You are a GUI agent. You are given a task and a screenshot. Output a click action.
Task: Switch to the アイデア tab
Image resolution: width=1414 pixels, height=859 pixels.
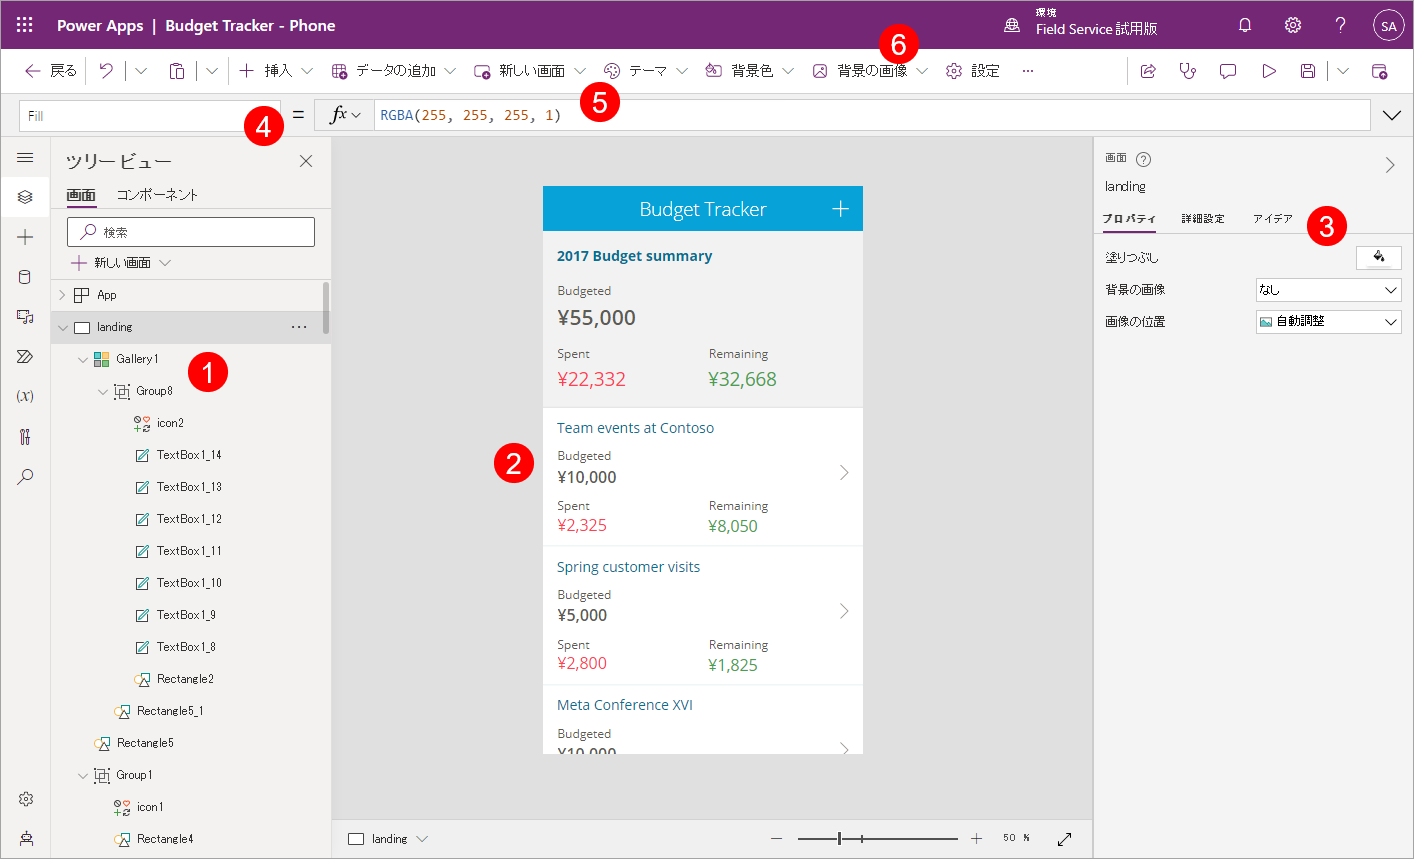(1273, 219)
